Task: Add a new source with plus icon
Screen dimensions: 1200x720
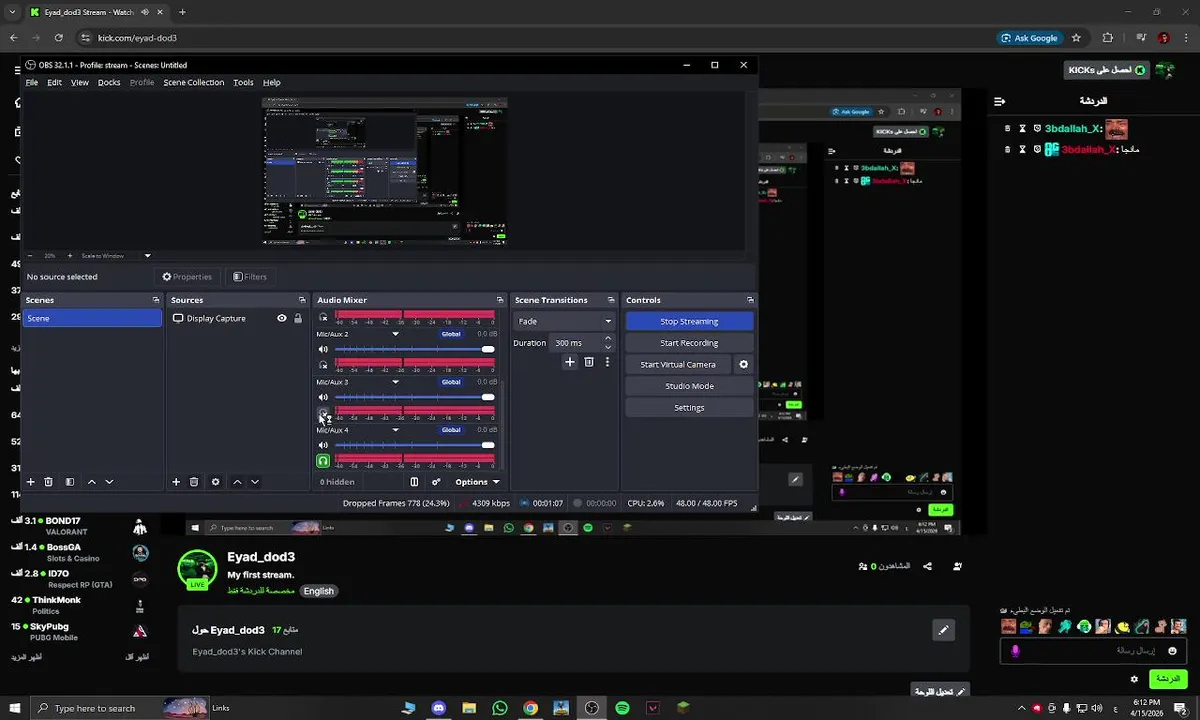Action: (176, 482)
